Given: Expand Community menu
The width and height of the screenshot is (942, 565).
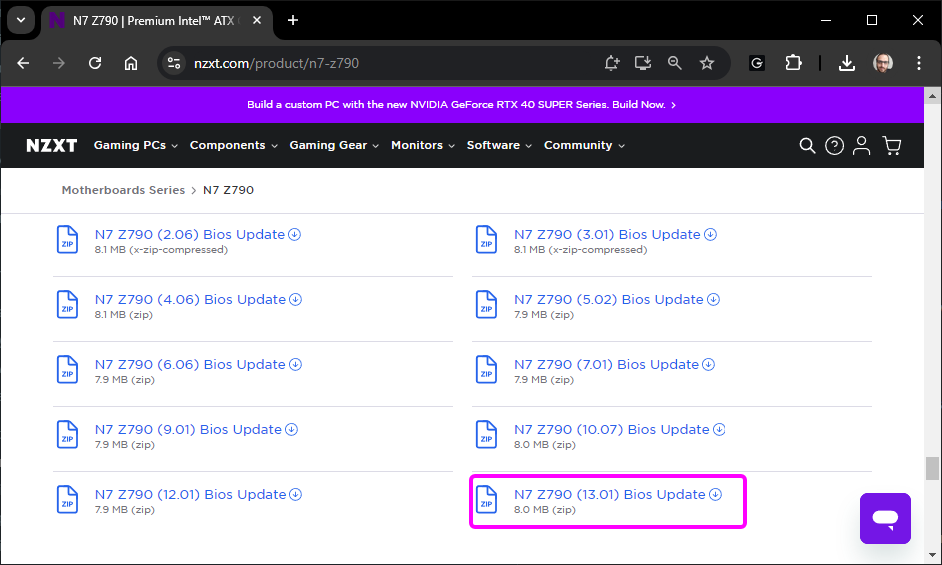Looking at the screenshot, I should tap(585, 145).
